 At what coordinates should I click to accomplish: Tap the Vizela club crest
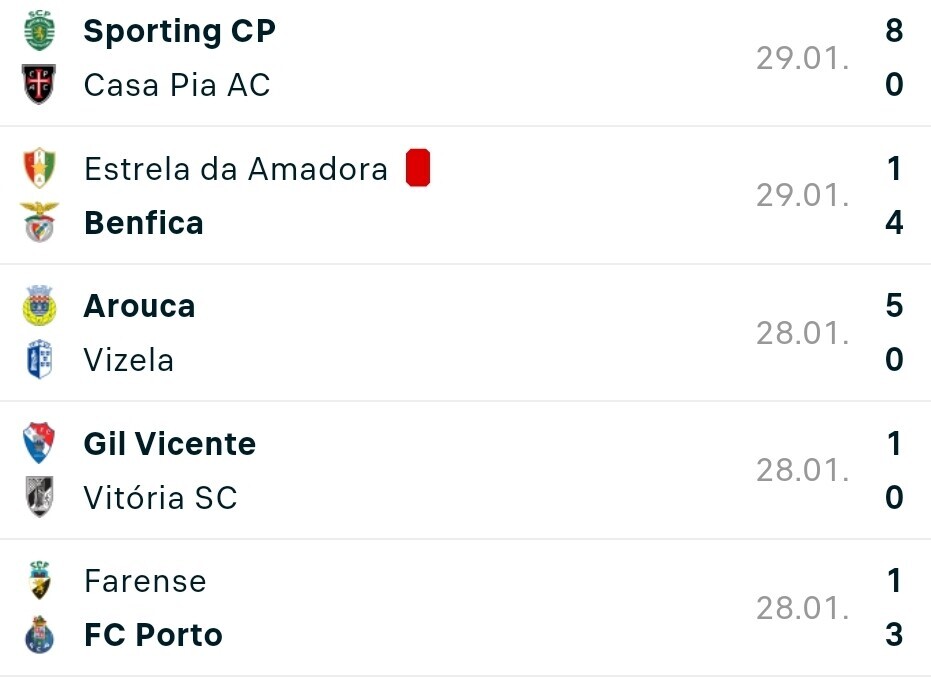coord(39,360)
